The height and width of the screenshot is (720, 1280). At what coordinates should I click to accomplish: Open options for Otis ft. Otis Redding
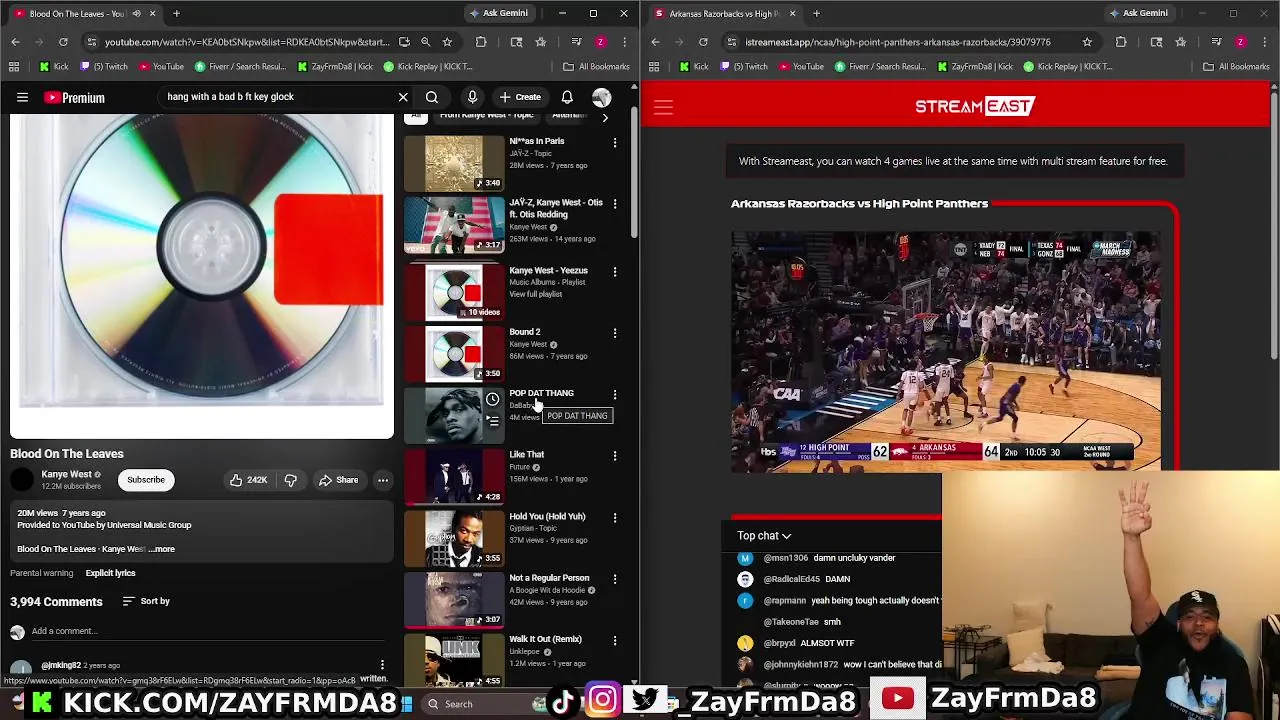tap(615, 203)
